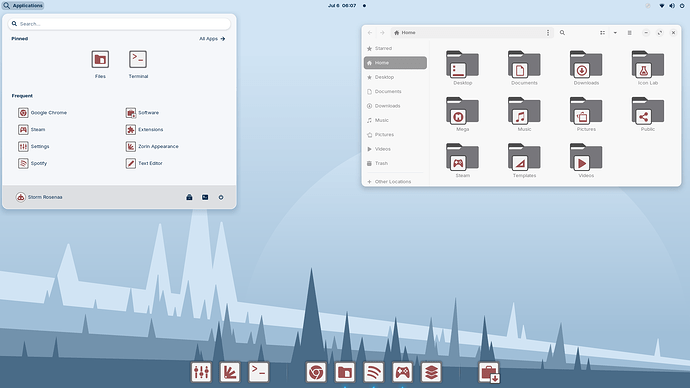Click Files icon in the dock
690x388 pixels.
[x=345, y=372]
